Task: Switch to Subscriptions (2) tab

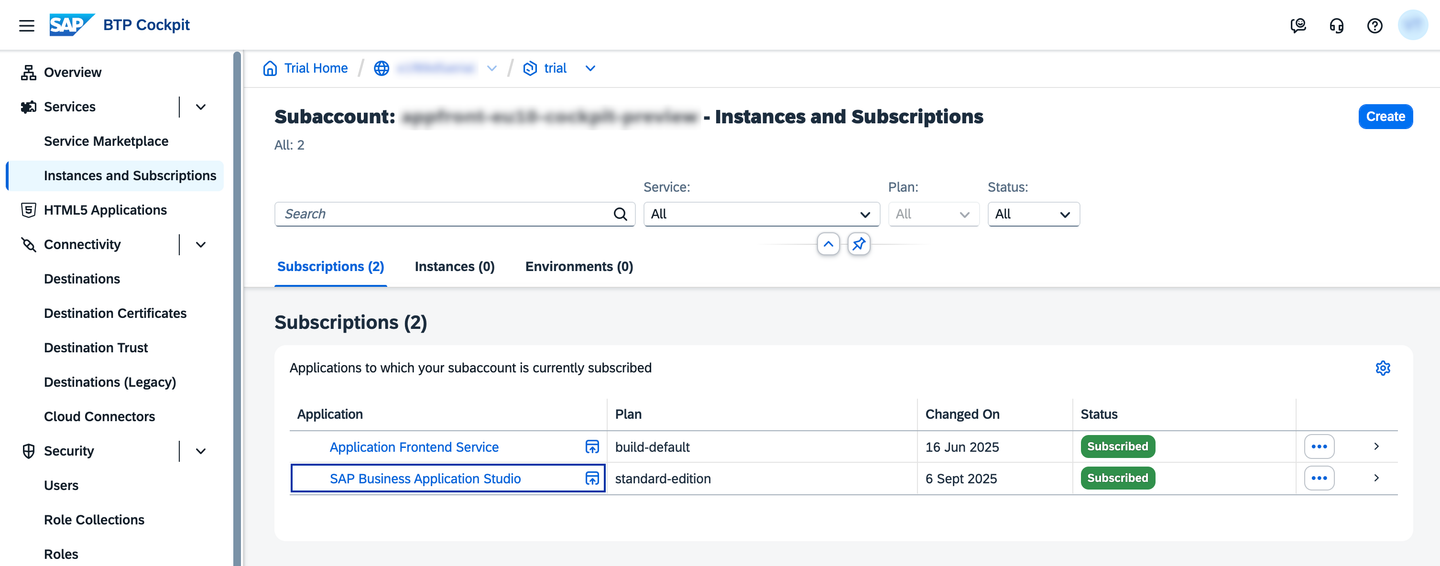Action: pos(331,267)
